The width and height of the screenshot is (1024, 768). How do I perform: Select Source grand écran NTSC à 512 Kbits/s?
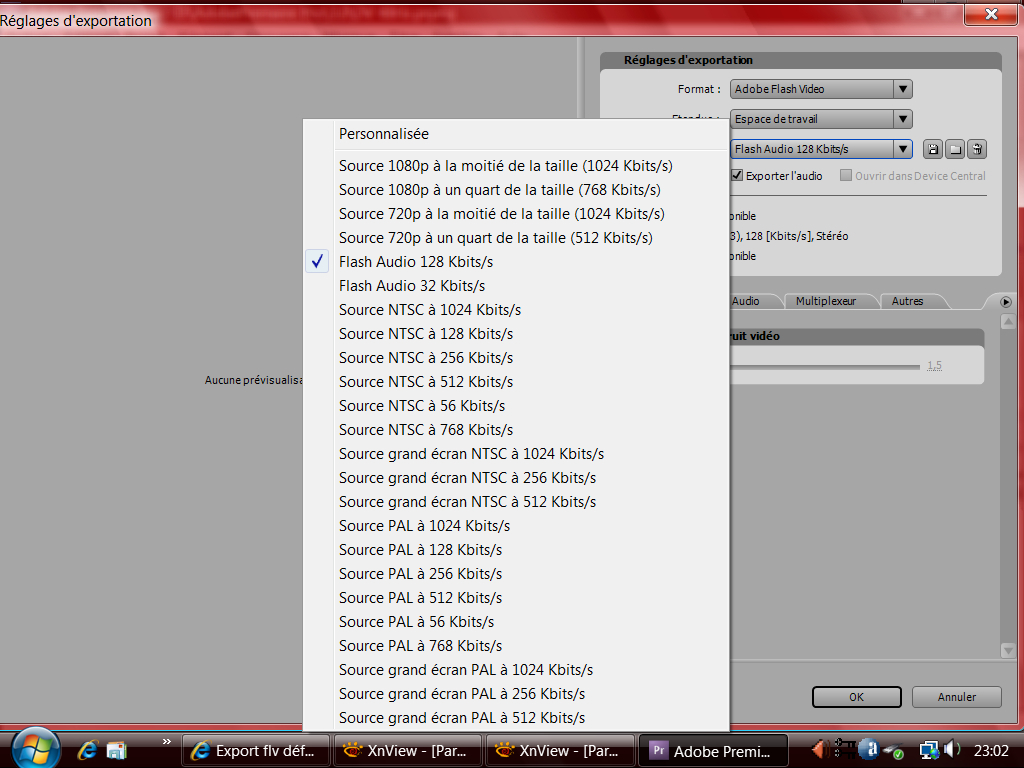coord(516,502)
